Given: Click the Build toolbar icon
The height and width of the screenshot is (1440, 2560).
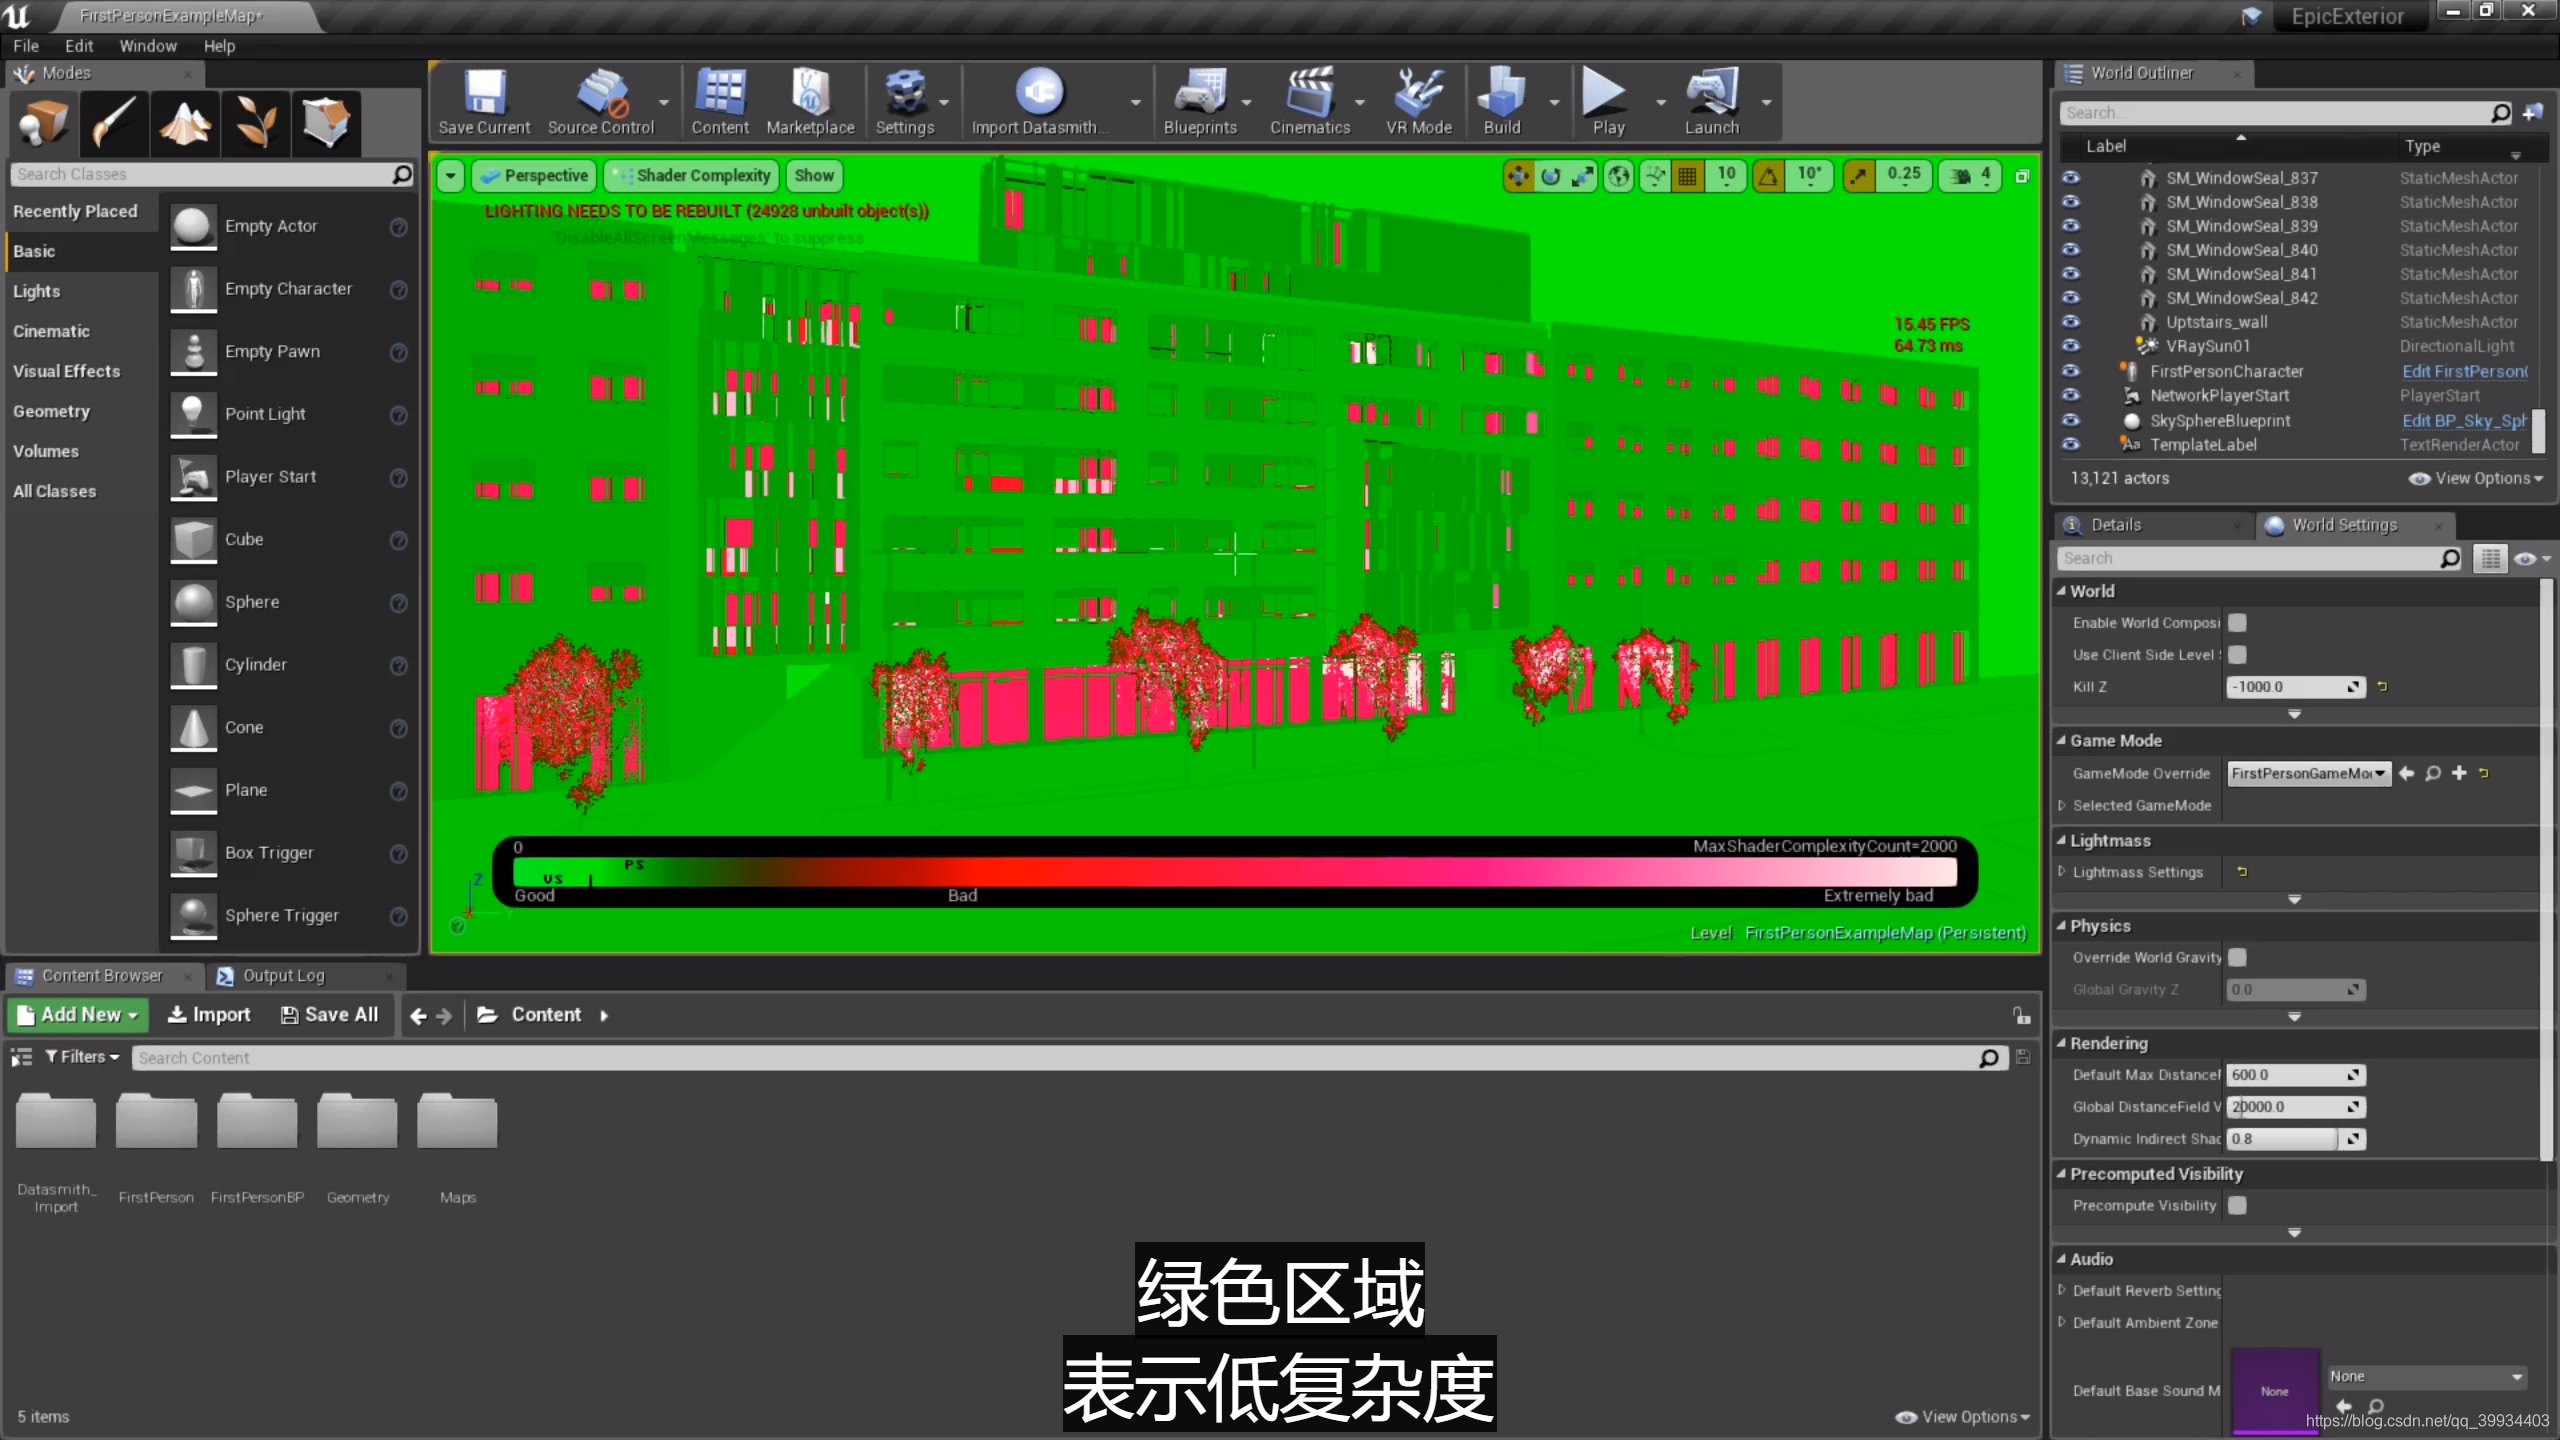Looking at the screenshot, I should click(1500, 100).
